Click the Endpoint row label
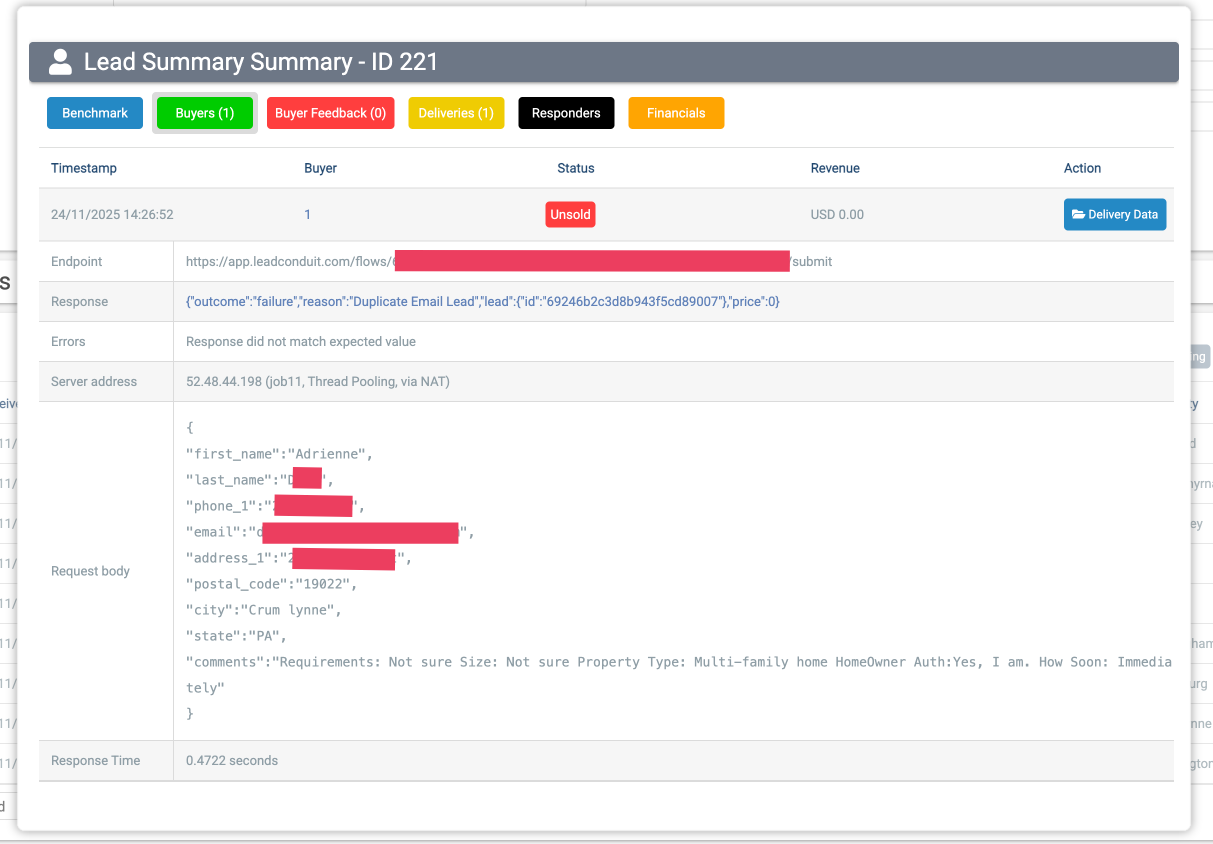Image resolution: width=1213 pixels, height=844 pixels. tap(77, 261)
